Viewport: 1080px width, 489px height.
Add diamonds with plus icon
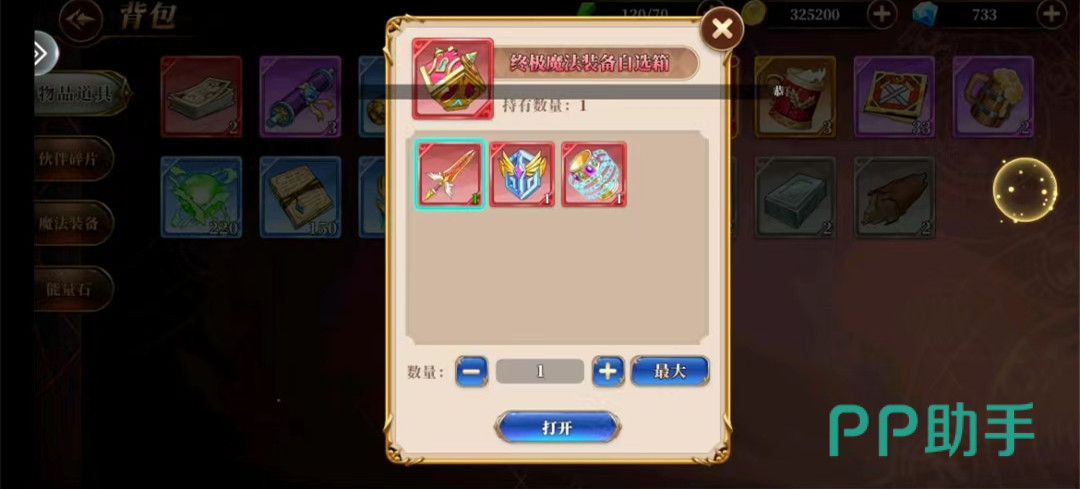1052,14
